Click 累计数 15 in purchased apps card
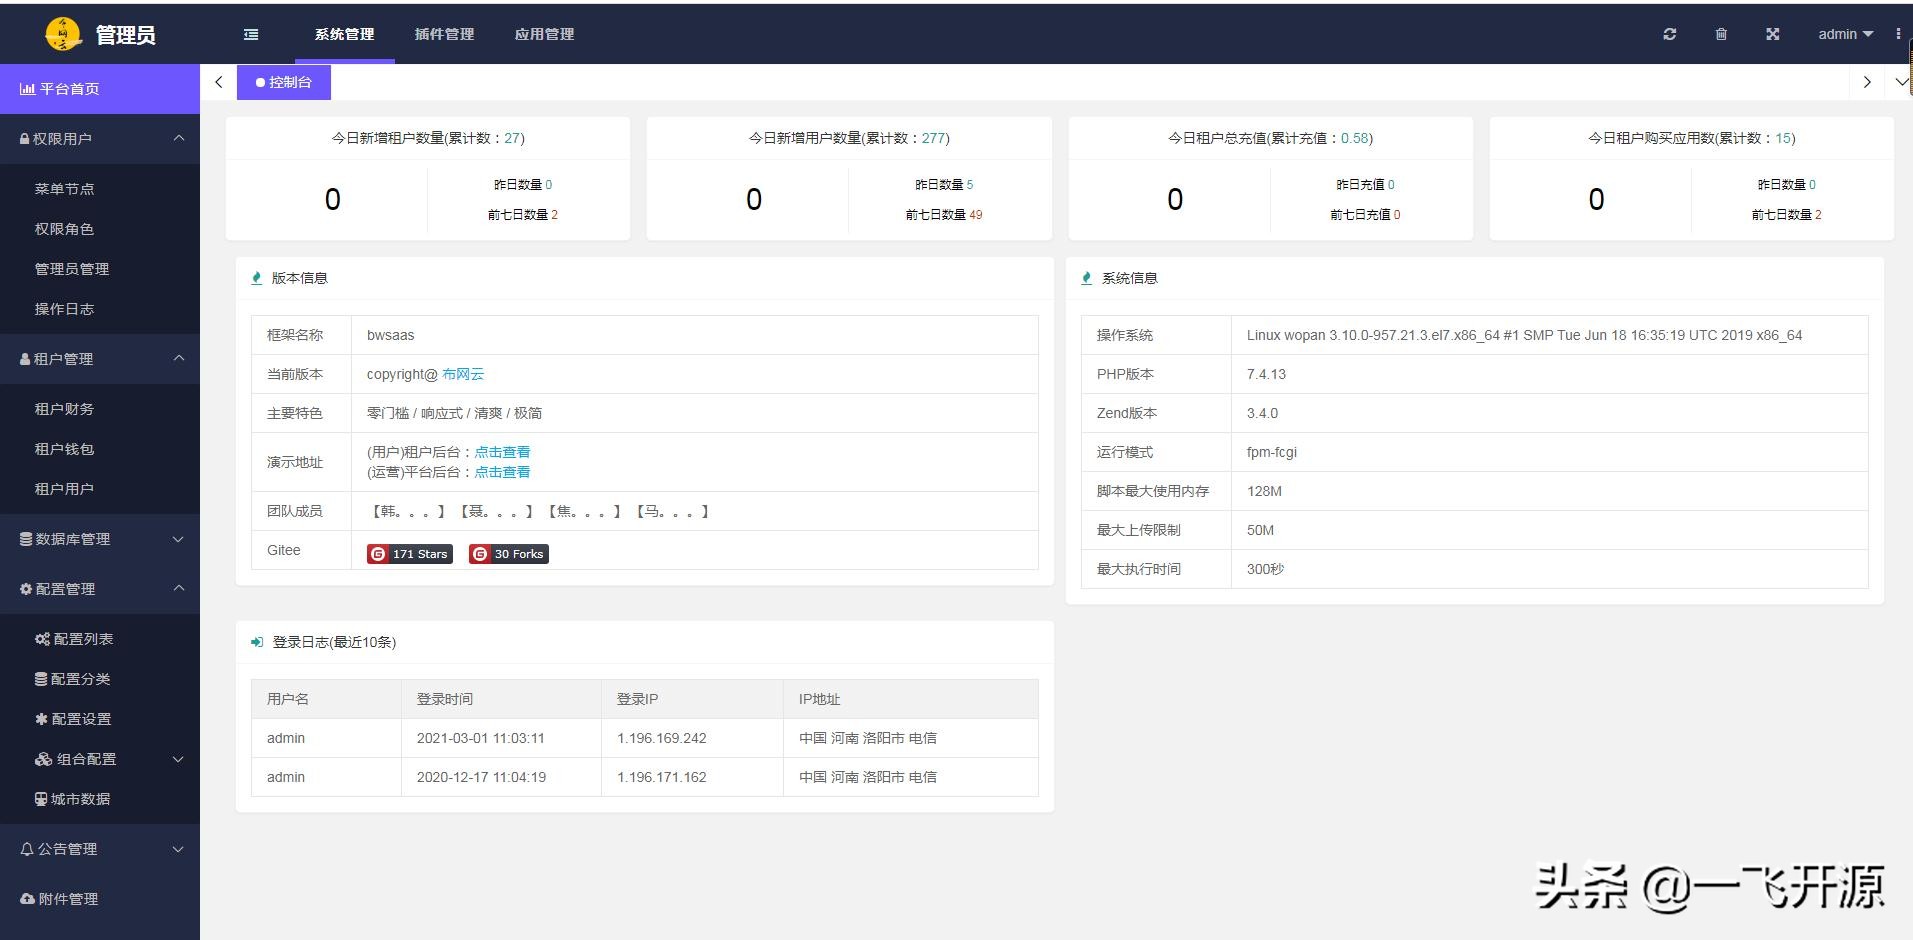The image size is (1913, 940). point(1784,138)
